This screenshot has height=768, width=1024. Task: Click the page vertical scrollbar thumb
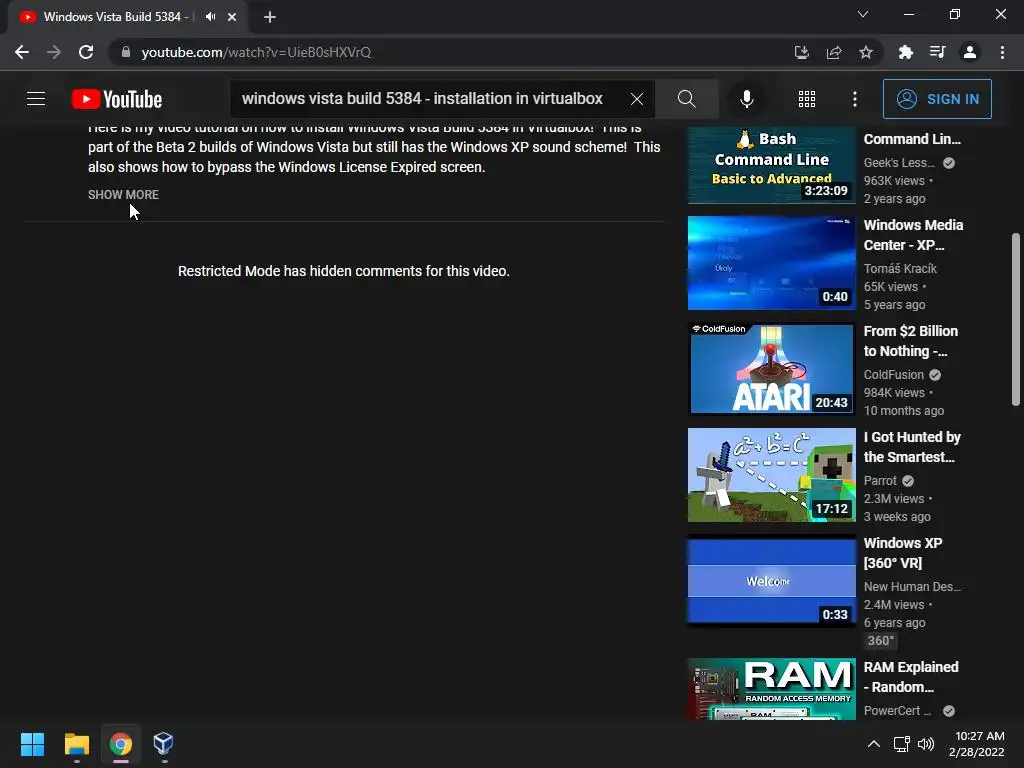1016,319
